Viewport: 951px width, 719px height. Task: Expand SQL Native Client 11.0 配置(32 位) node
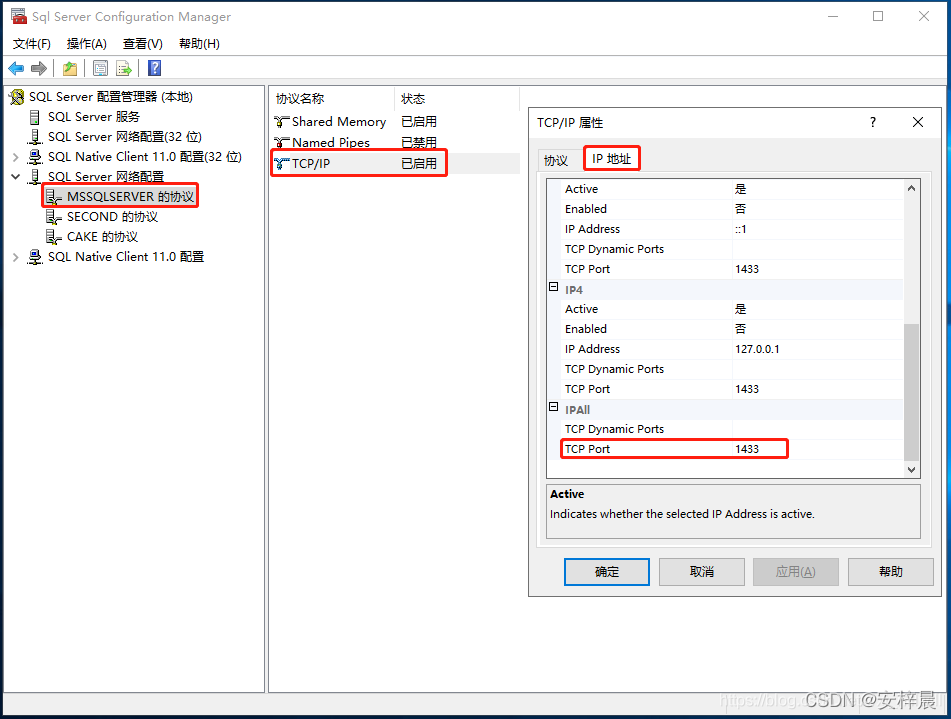(16, 157)
